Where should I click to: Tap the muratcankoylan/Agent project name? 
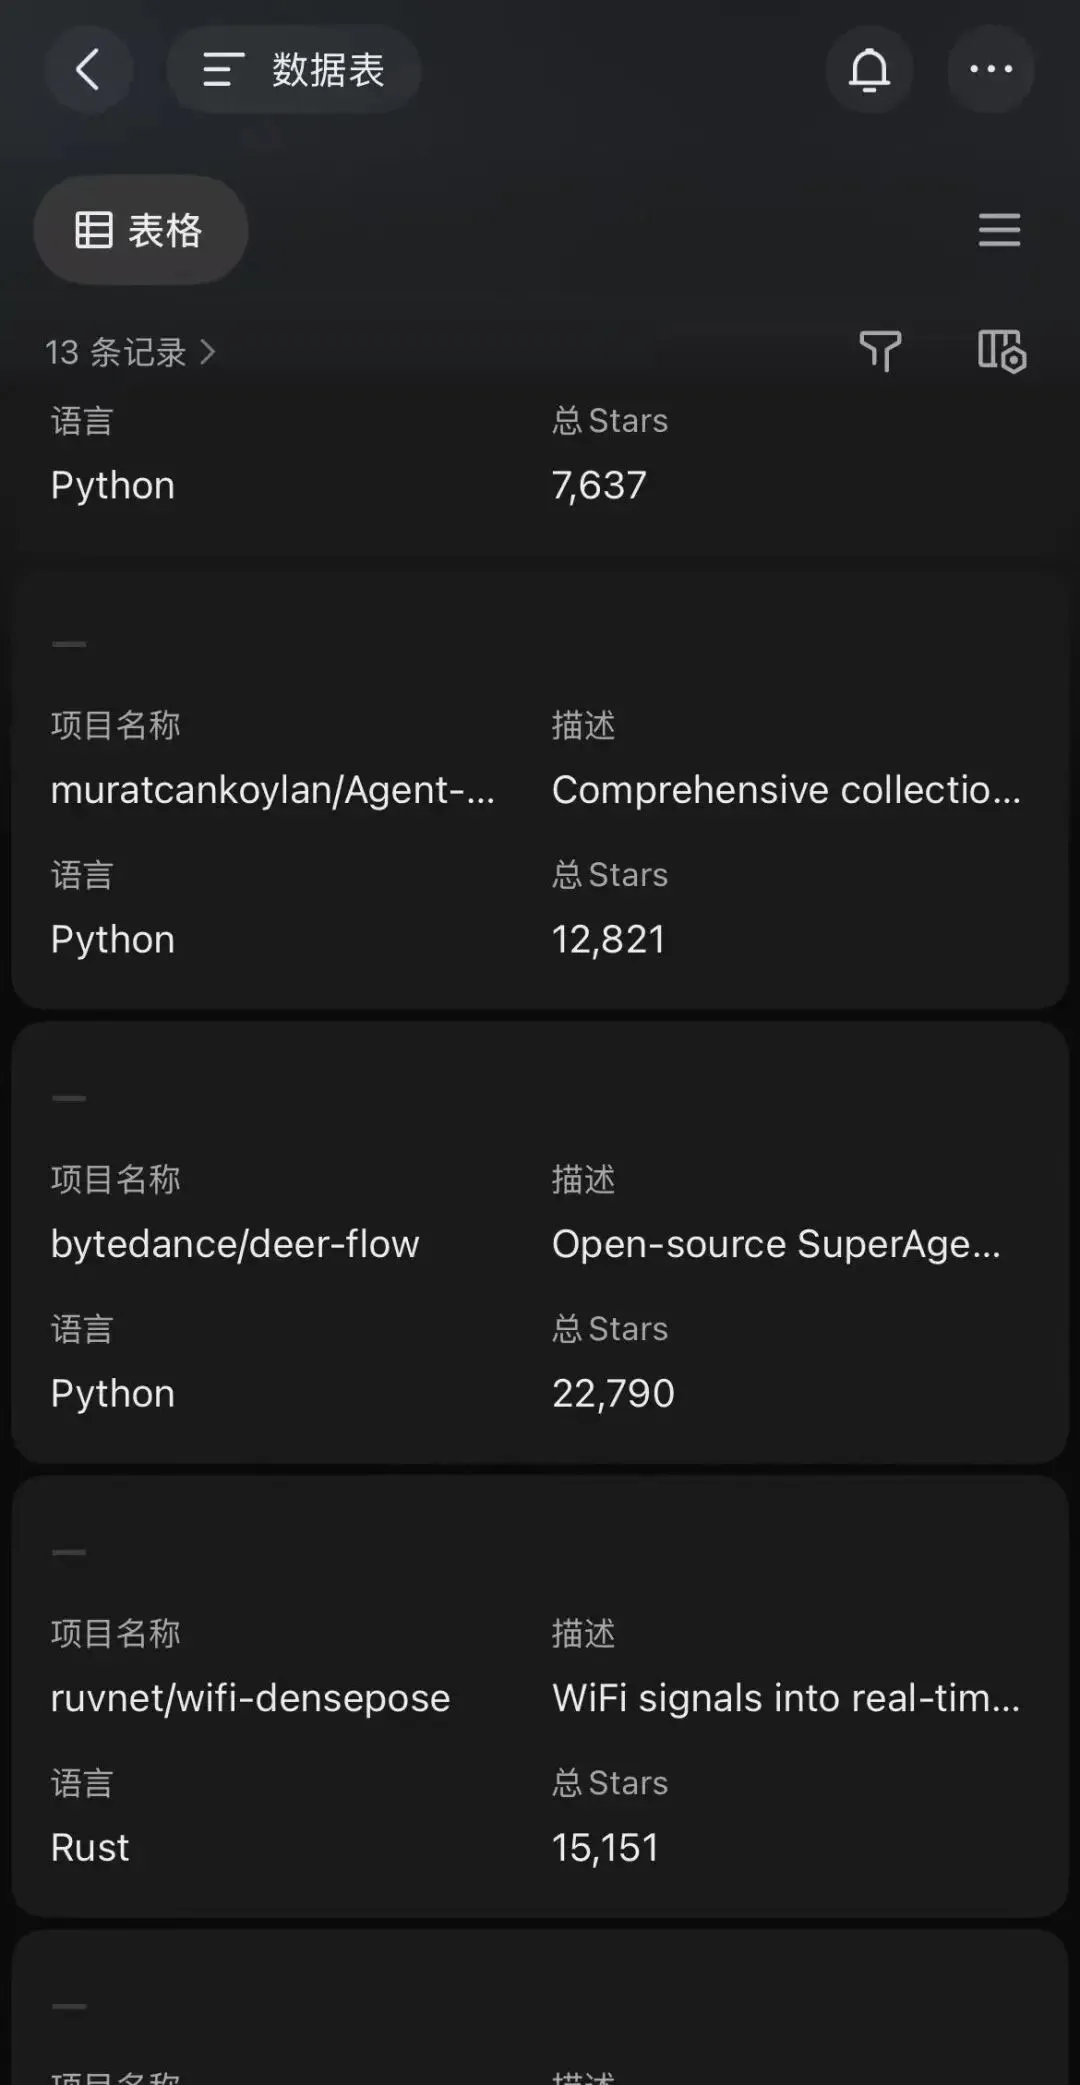(x=272, y=790)
